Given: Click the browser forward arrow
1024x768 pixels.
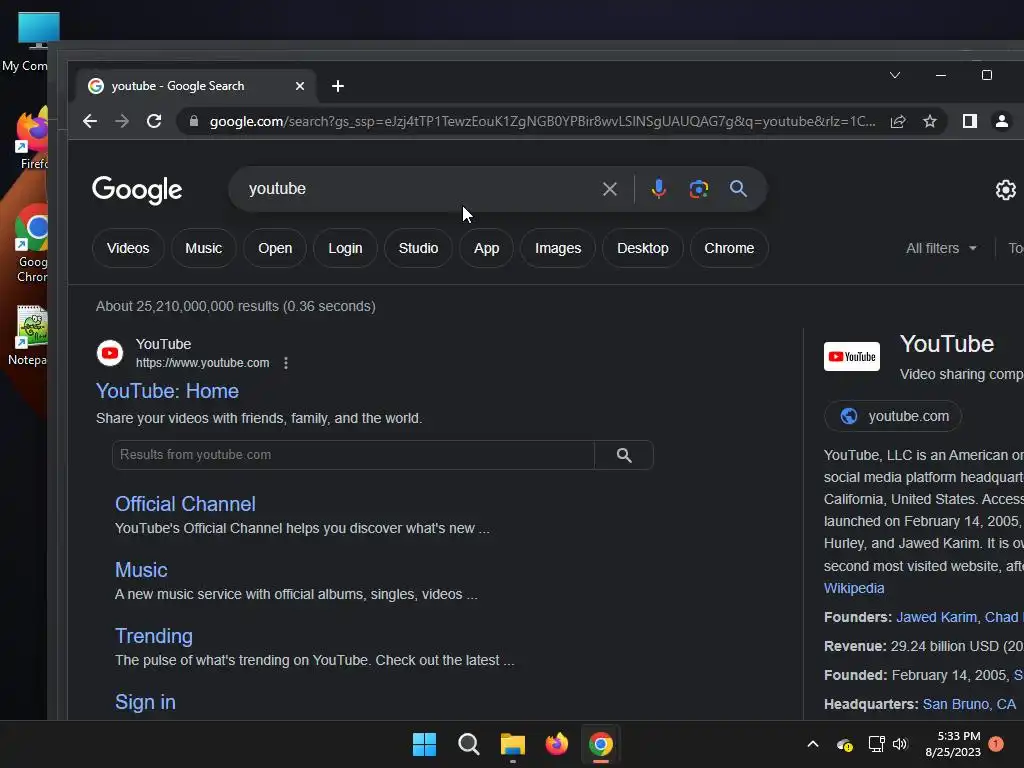Looking at the screenshot, I should [122, 121].
